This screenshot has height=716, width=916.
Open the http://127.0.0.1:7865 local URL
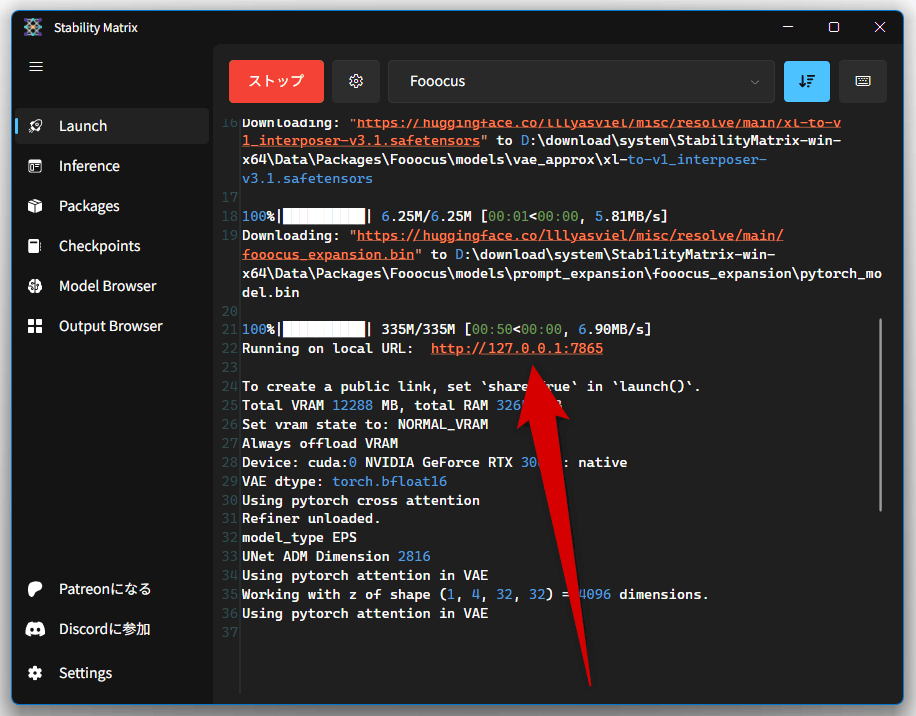[x=517, y=349]
